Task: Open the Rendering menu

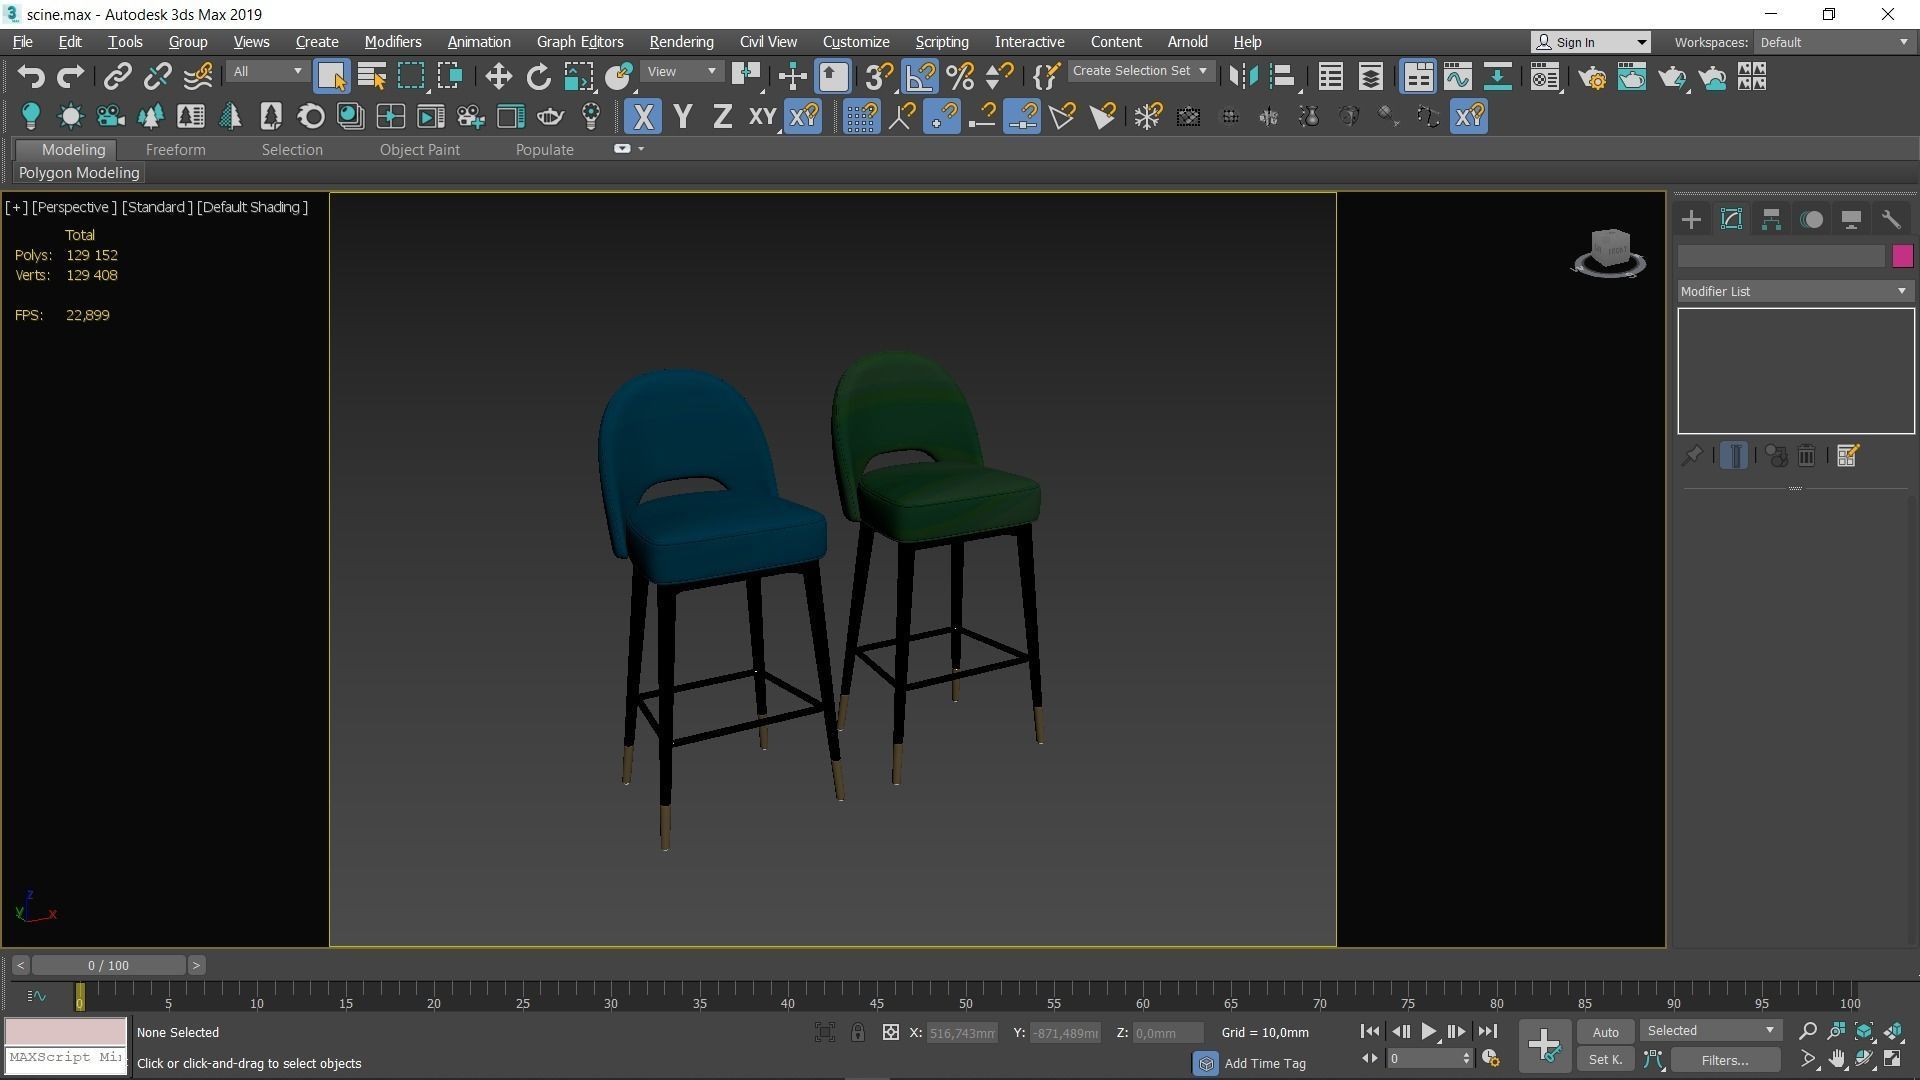Action: click(681, 42)
